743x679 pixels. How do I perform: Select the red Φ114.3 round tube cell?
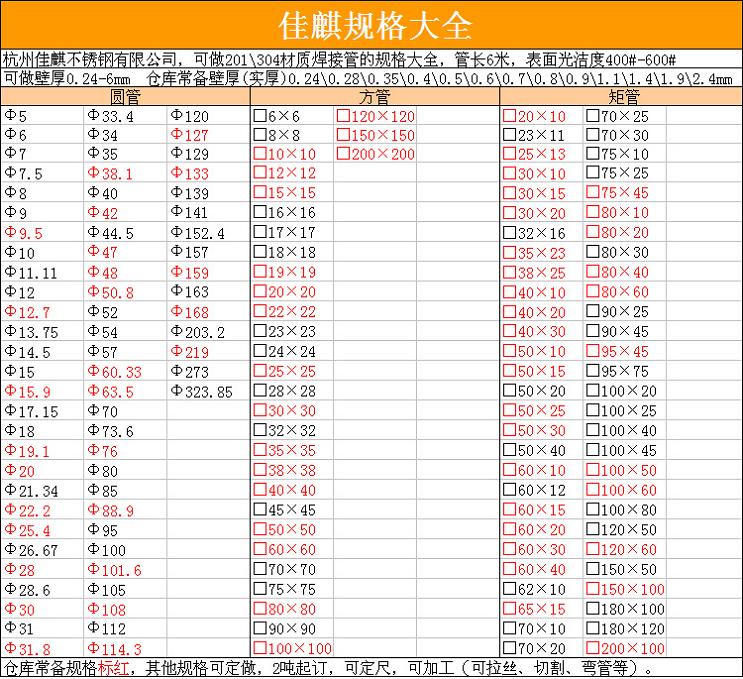coord(115,649)
